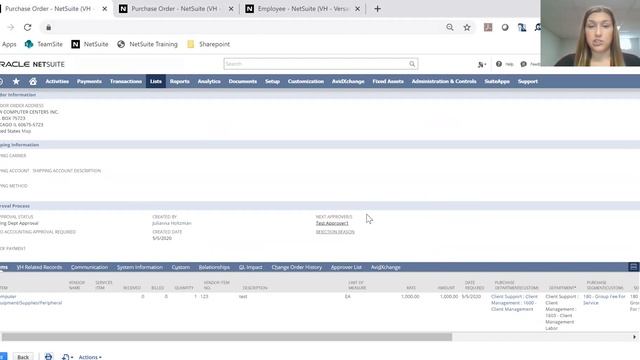This screenshot has width=640, height=360.
Task: Open the Analytics menu
Action: click(x=209, y=81)
